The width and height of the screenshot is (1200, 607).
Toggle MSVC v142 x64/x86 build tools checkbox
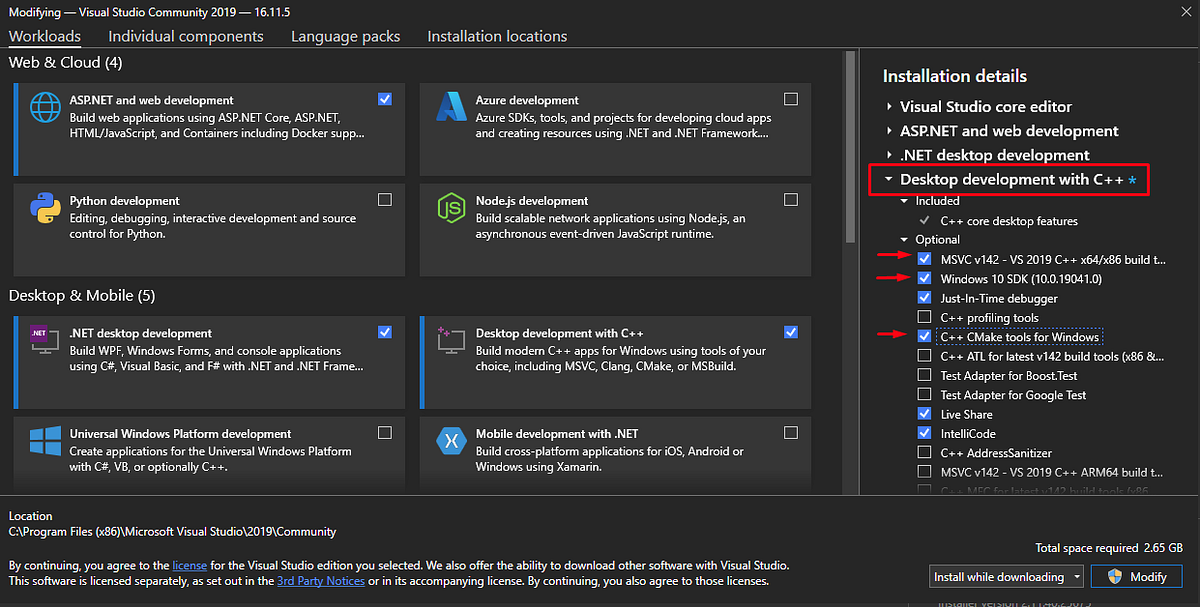click(x=924, y=259)
